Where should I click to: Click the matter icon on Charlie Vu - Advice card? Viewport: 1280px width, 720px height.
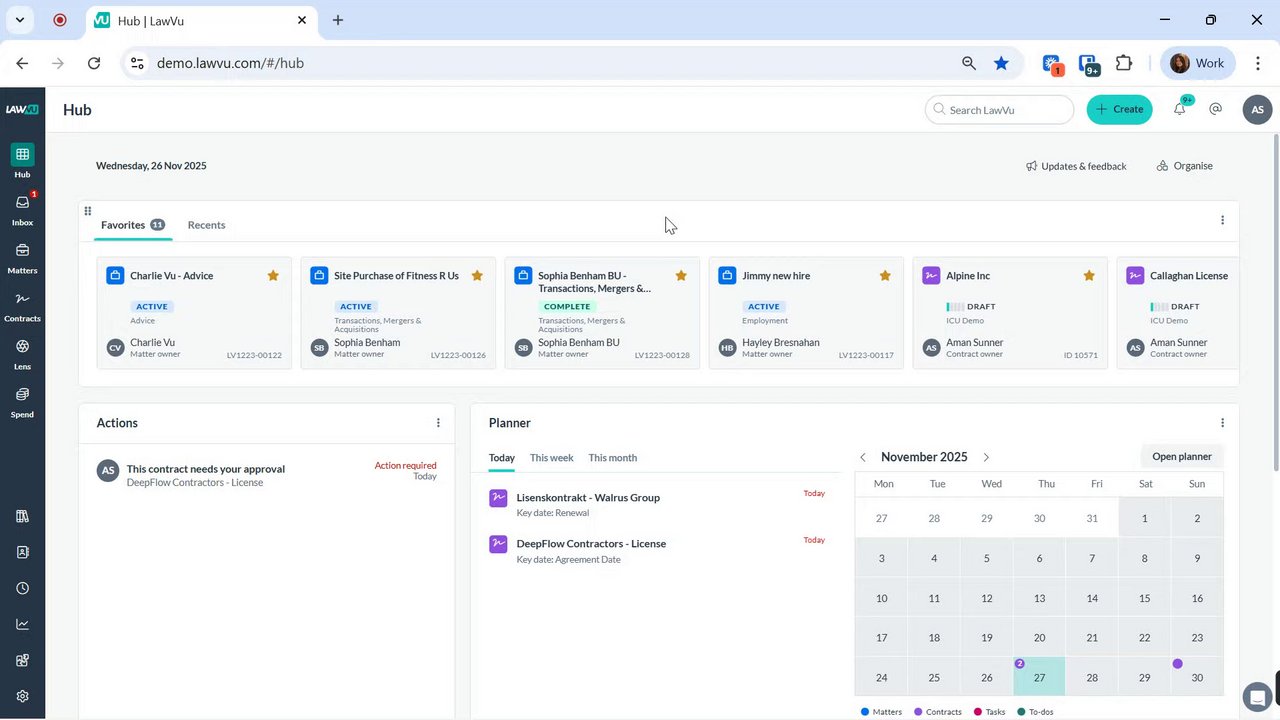(115, 275)
